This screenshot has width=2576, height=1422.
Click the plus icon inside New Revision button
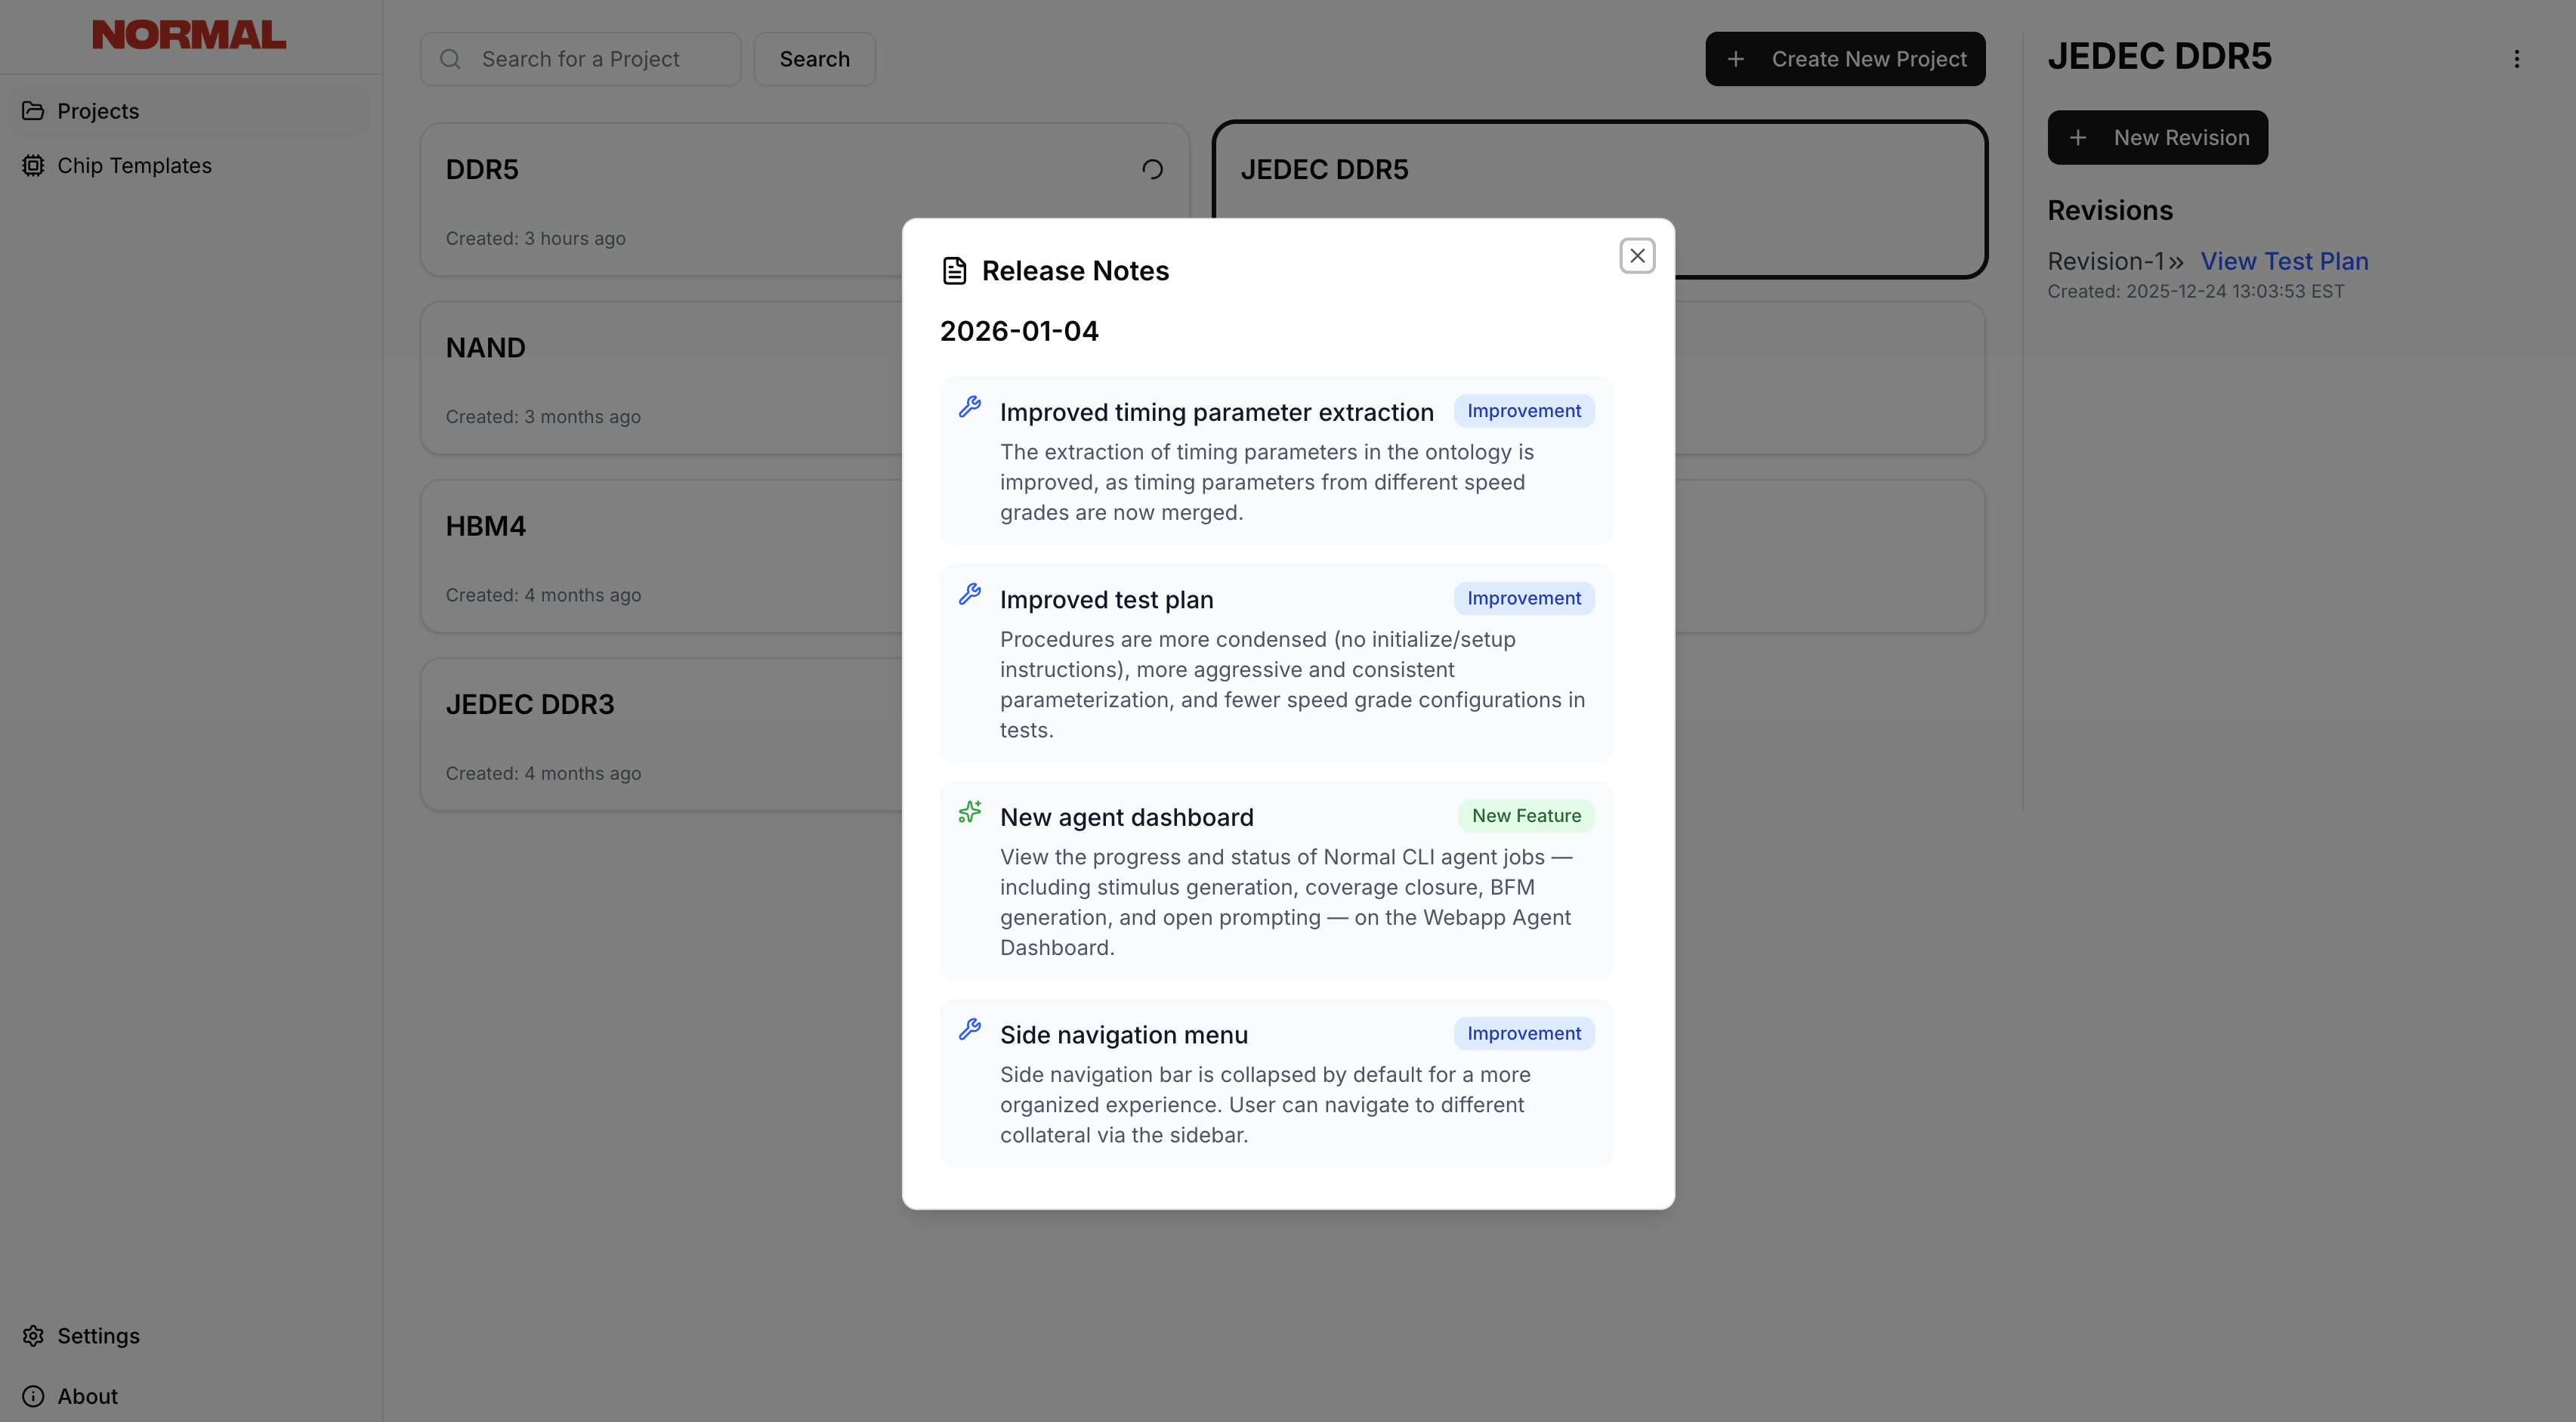2080,137
